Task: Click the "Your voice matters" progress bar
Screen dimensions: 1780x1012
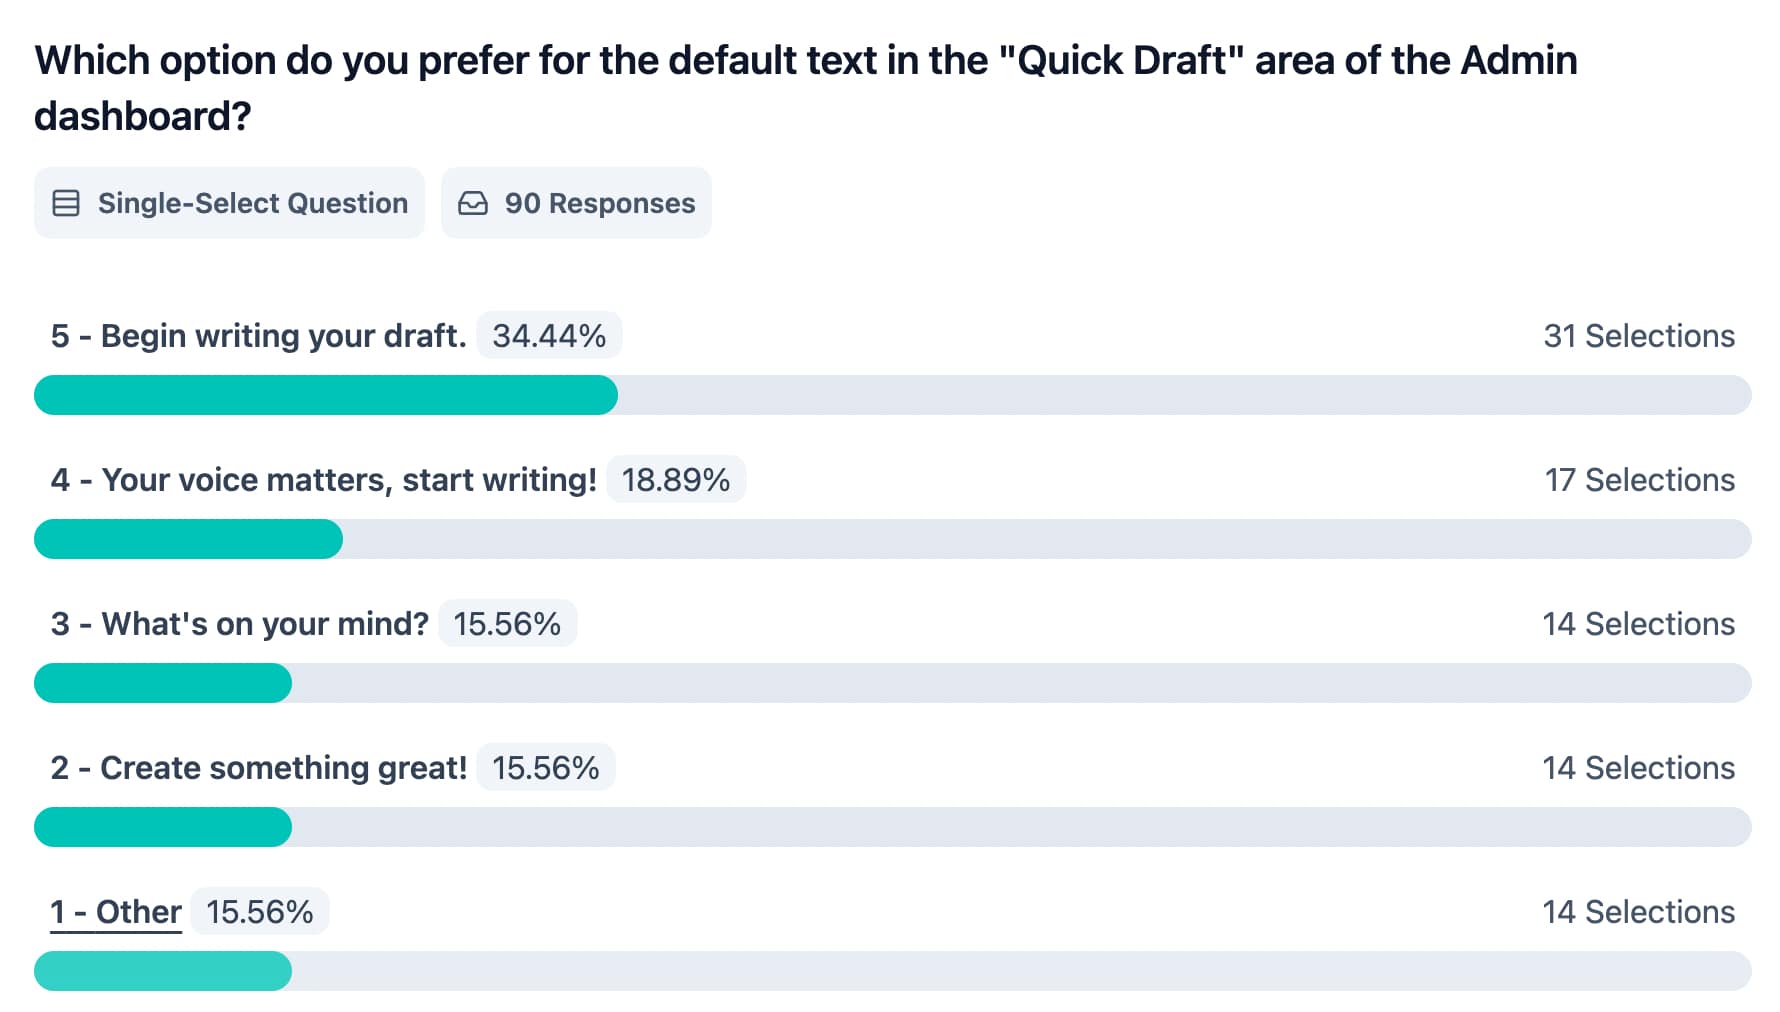Action: [x=892, y=539]
